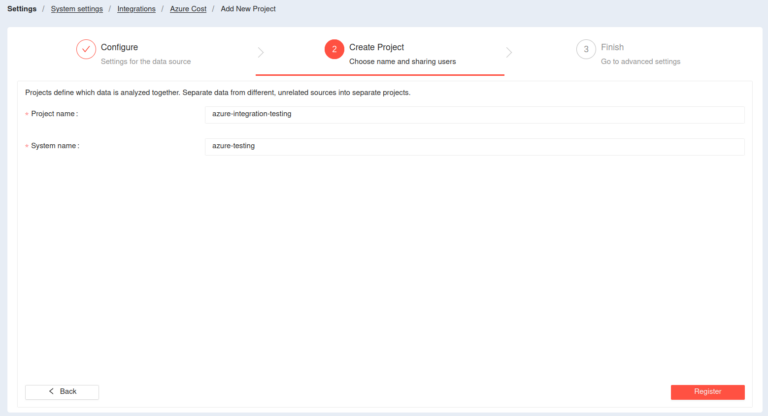
Task: Click the "System name" field label
Action: coord(55,146)
